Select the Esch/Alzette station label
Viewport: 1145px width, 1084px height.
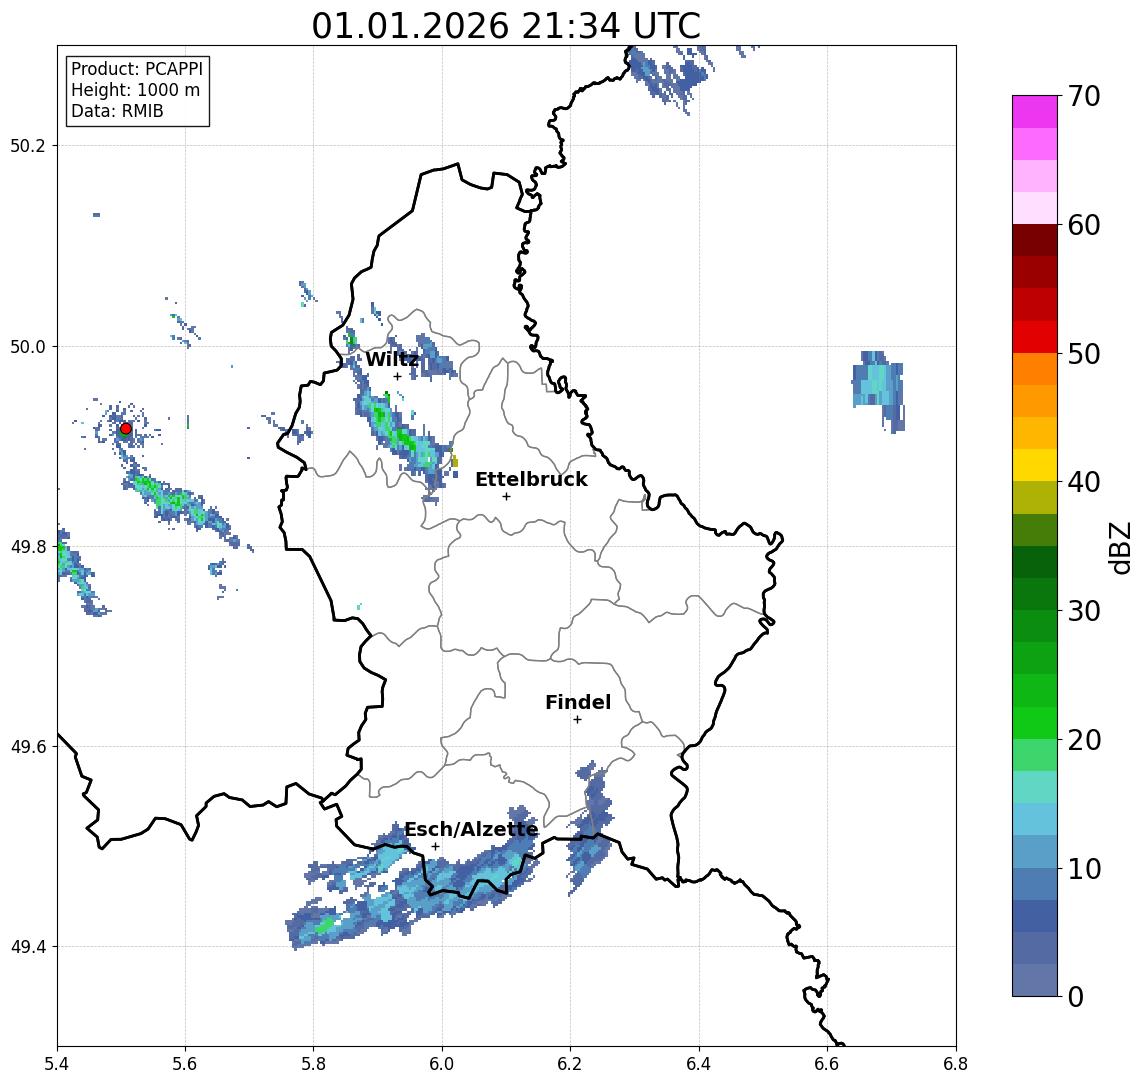click(x=471, y=829)
